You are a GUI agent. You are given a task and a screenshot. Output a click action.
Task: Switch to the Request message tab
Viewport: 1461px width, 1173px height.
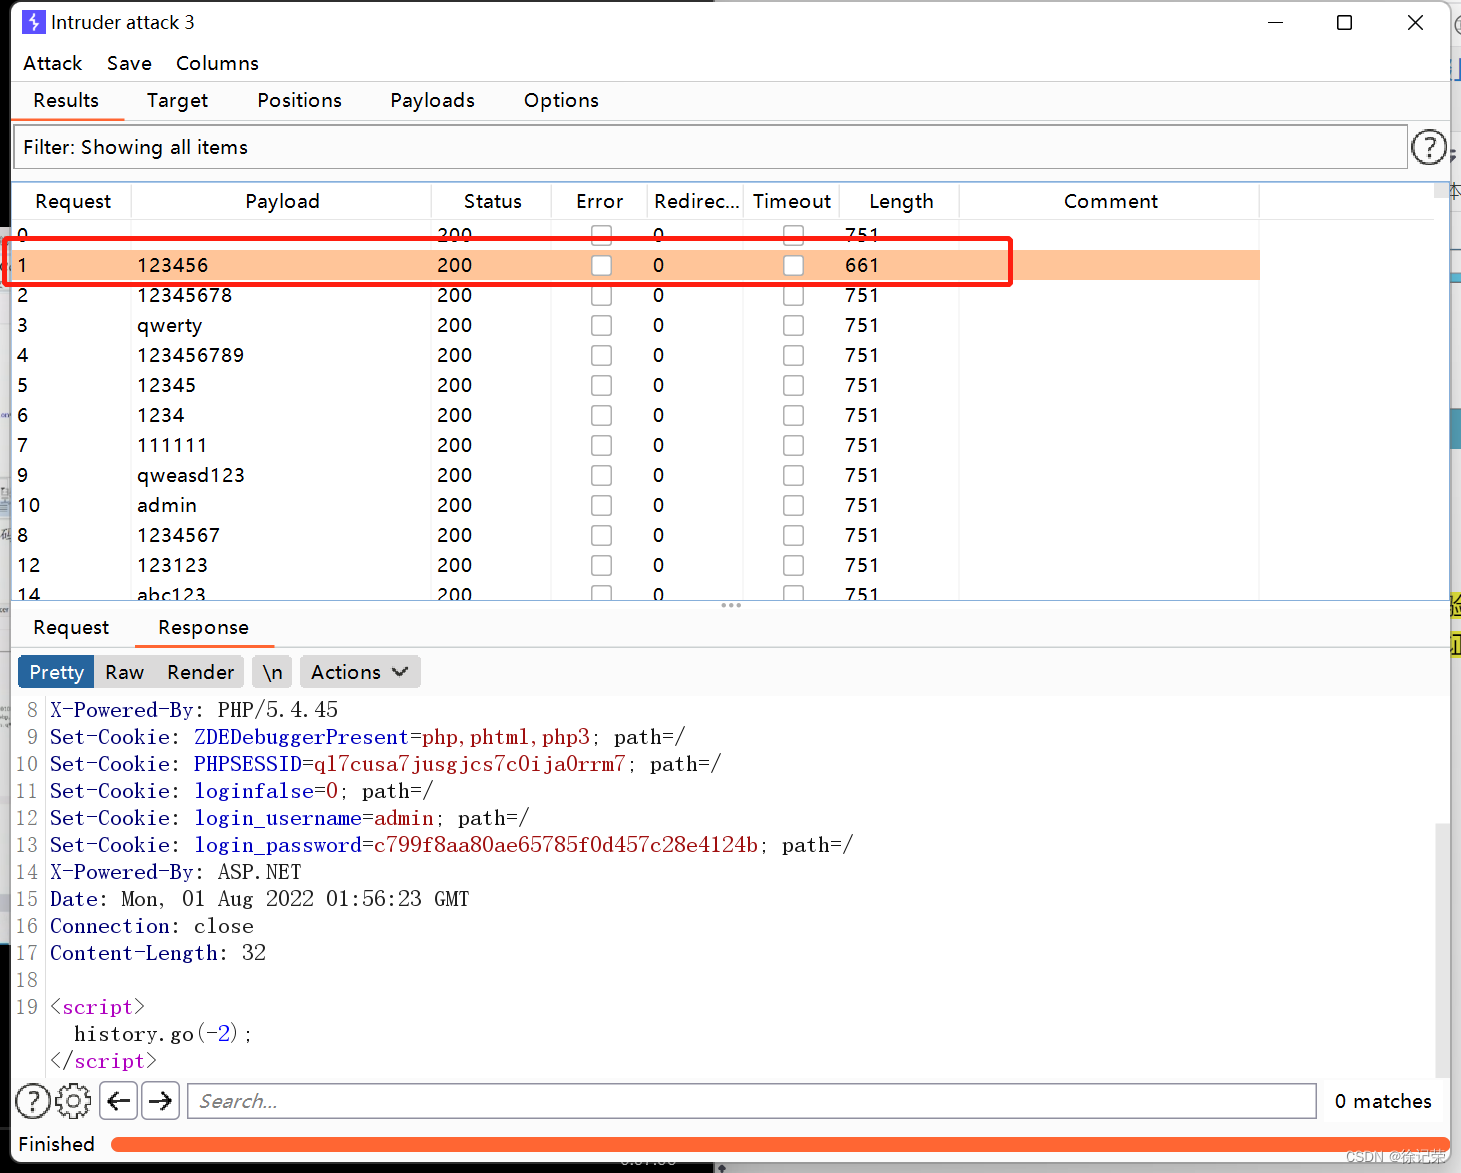pyautogui.click(x=71, y=627)
